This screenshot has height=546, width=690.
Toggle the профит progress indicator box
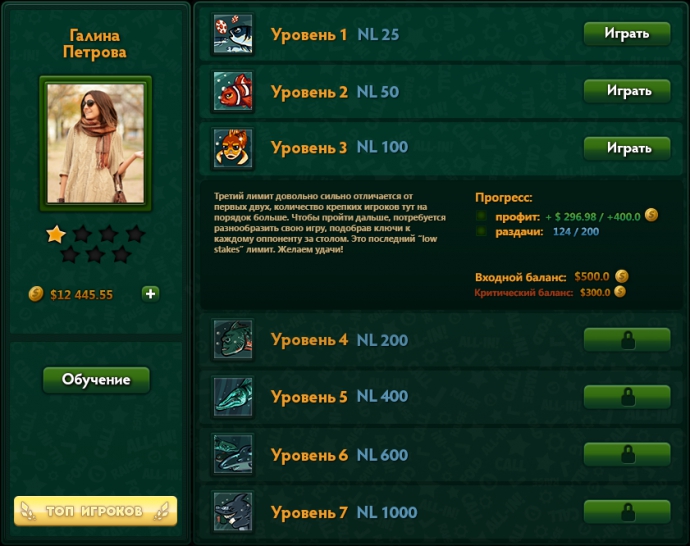coord(481,216)
